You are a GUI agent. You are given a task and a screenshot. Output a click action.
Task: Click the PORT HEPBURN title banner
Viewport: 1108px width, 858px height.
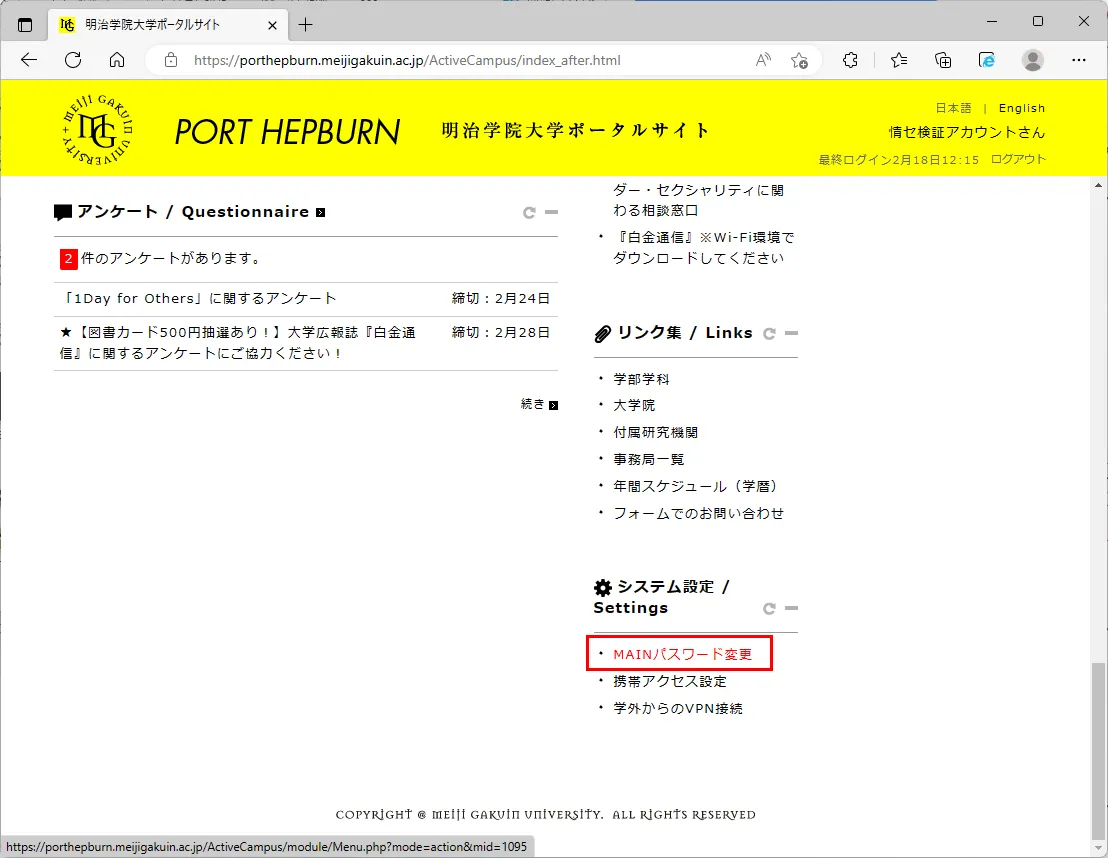287,131
